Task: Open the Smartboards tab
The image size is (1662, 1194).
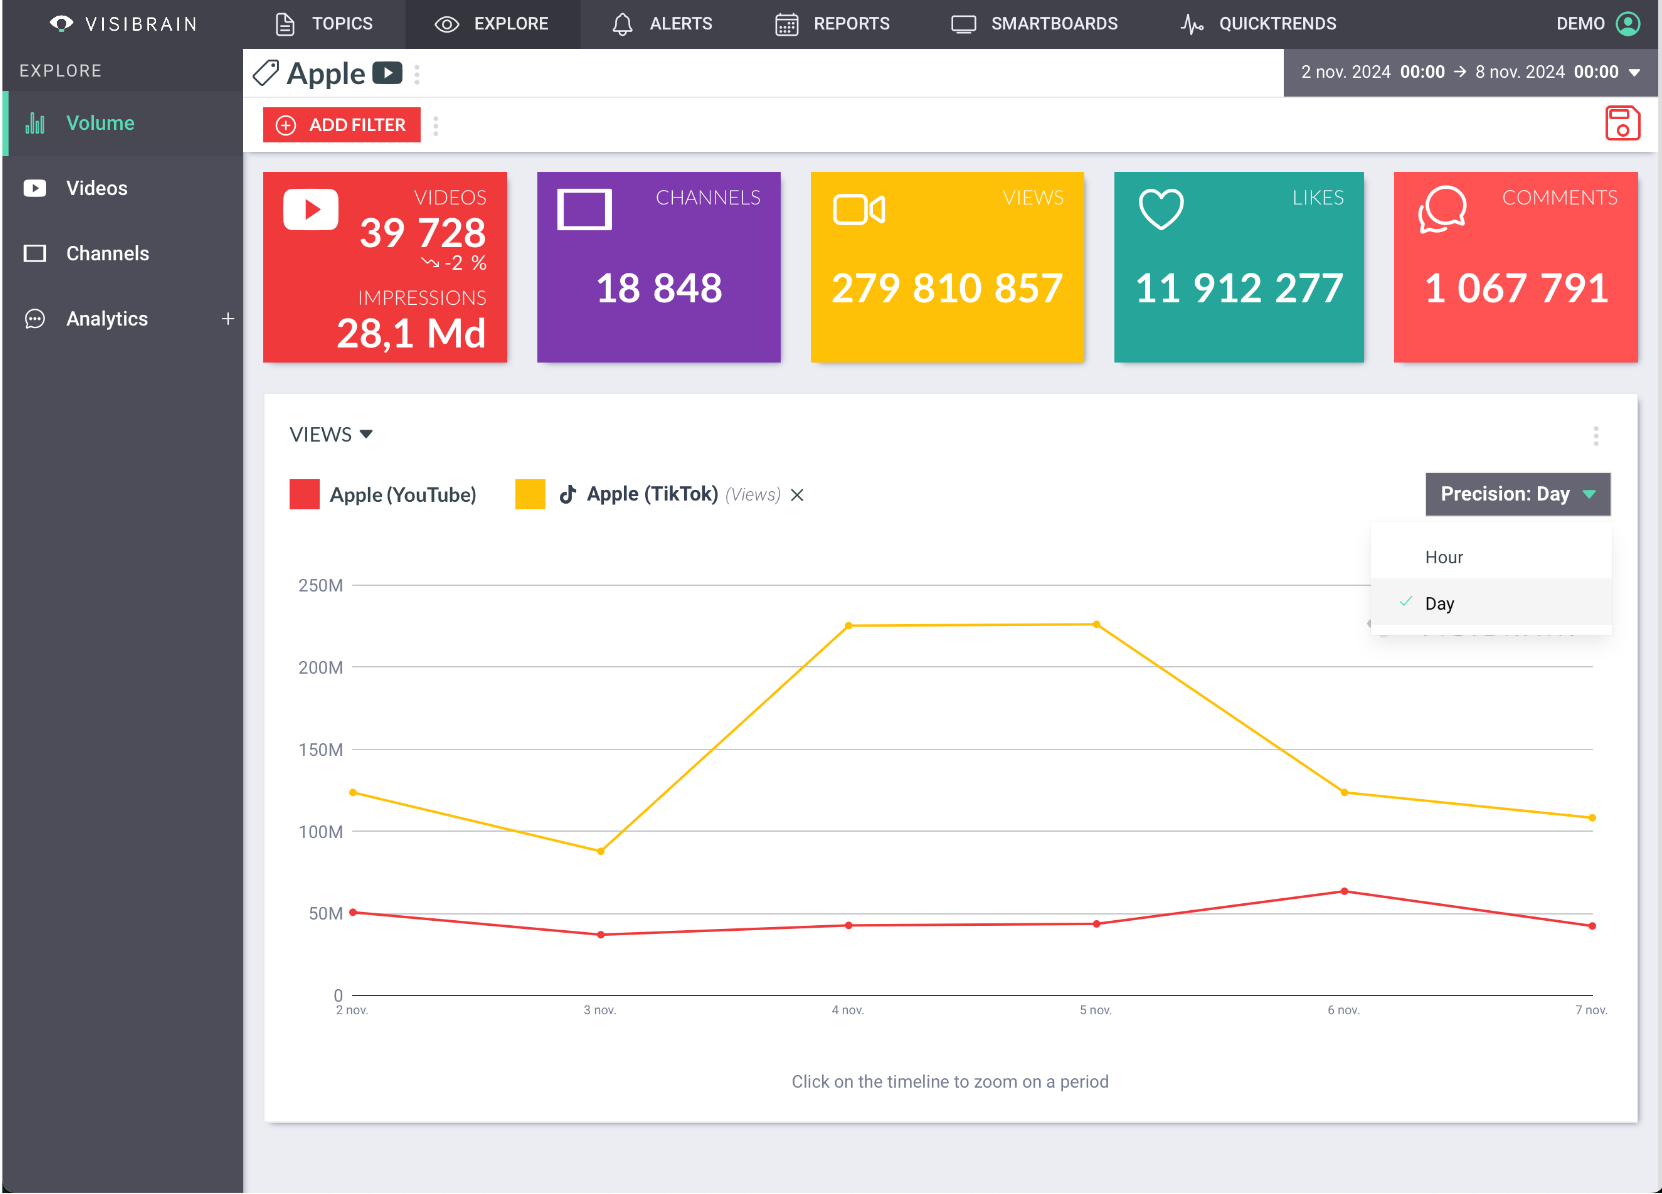Action: click(x=1034, y=24)
